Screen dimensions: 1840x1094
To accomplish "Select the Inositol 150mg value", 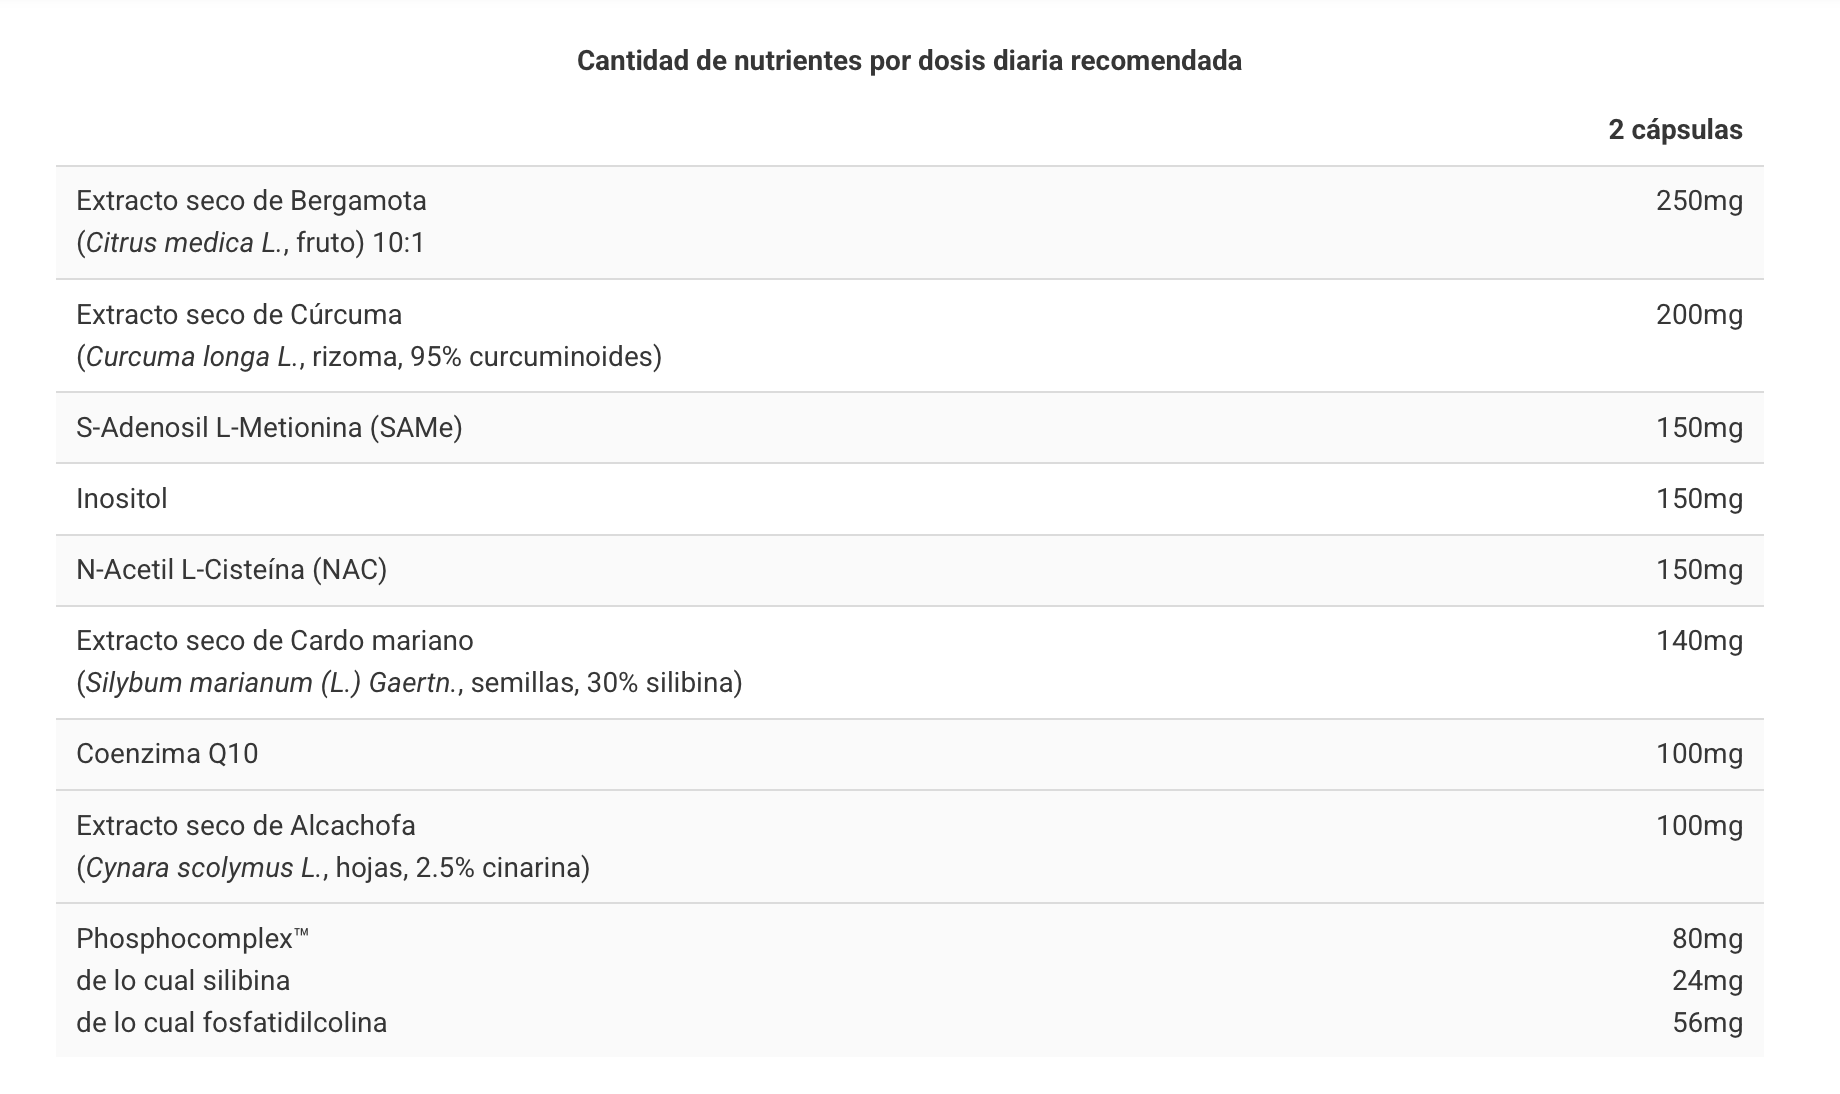I will [x=1699, y=499].
